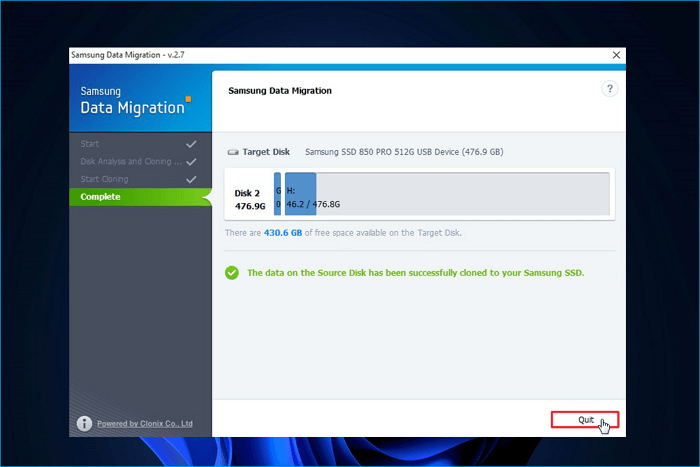Click the info icon beside Powered by Clonix
The height and width of the screenshot is (467, 700).
(x=84, y=423)
